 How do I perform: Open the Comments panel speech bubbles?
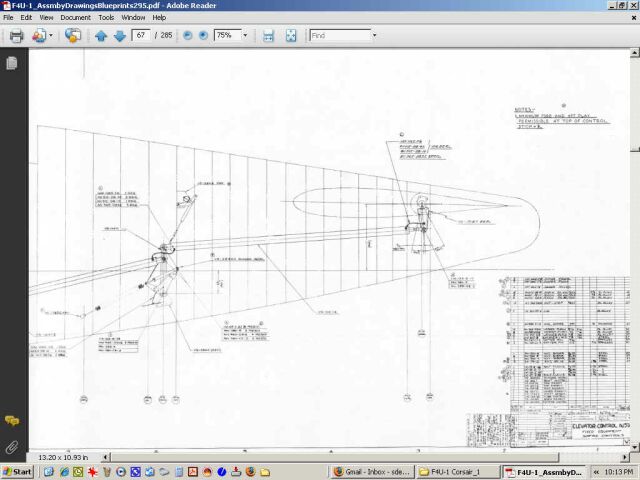(12, 420)
